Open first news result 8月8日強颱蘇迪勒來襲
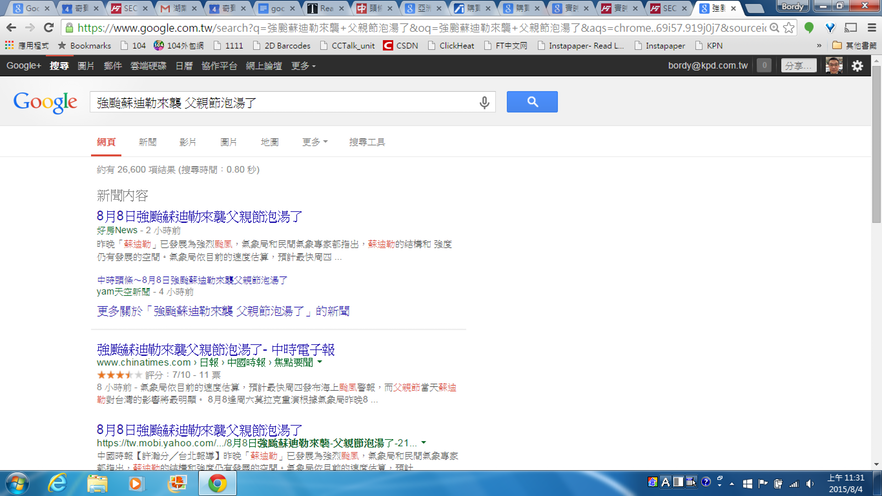The height and width of the screenshot is (496, 882). (x=200, y=217)
